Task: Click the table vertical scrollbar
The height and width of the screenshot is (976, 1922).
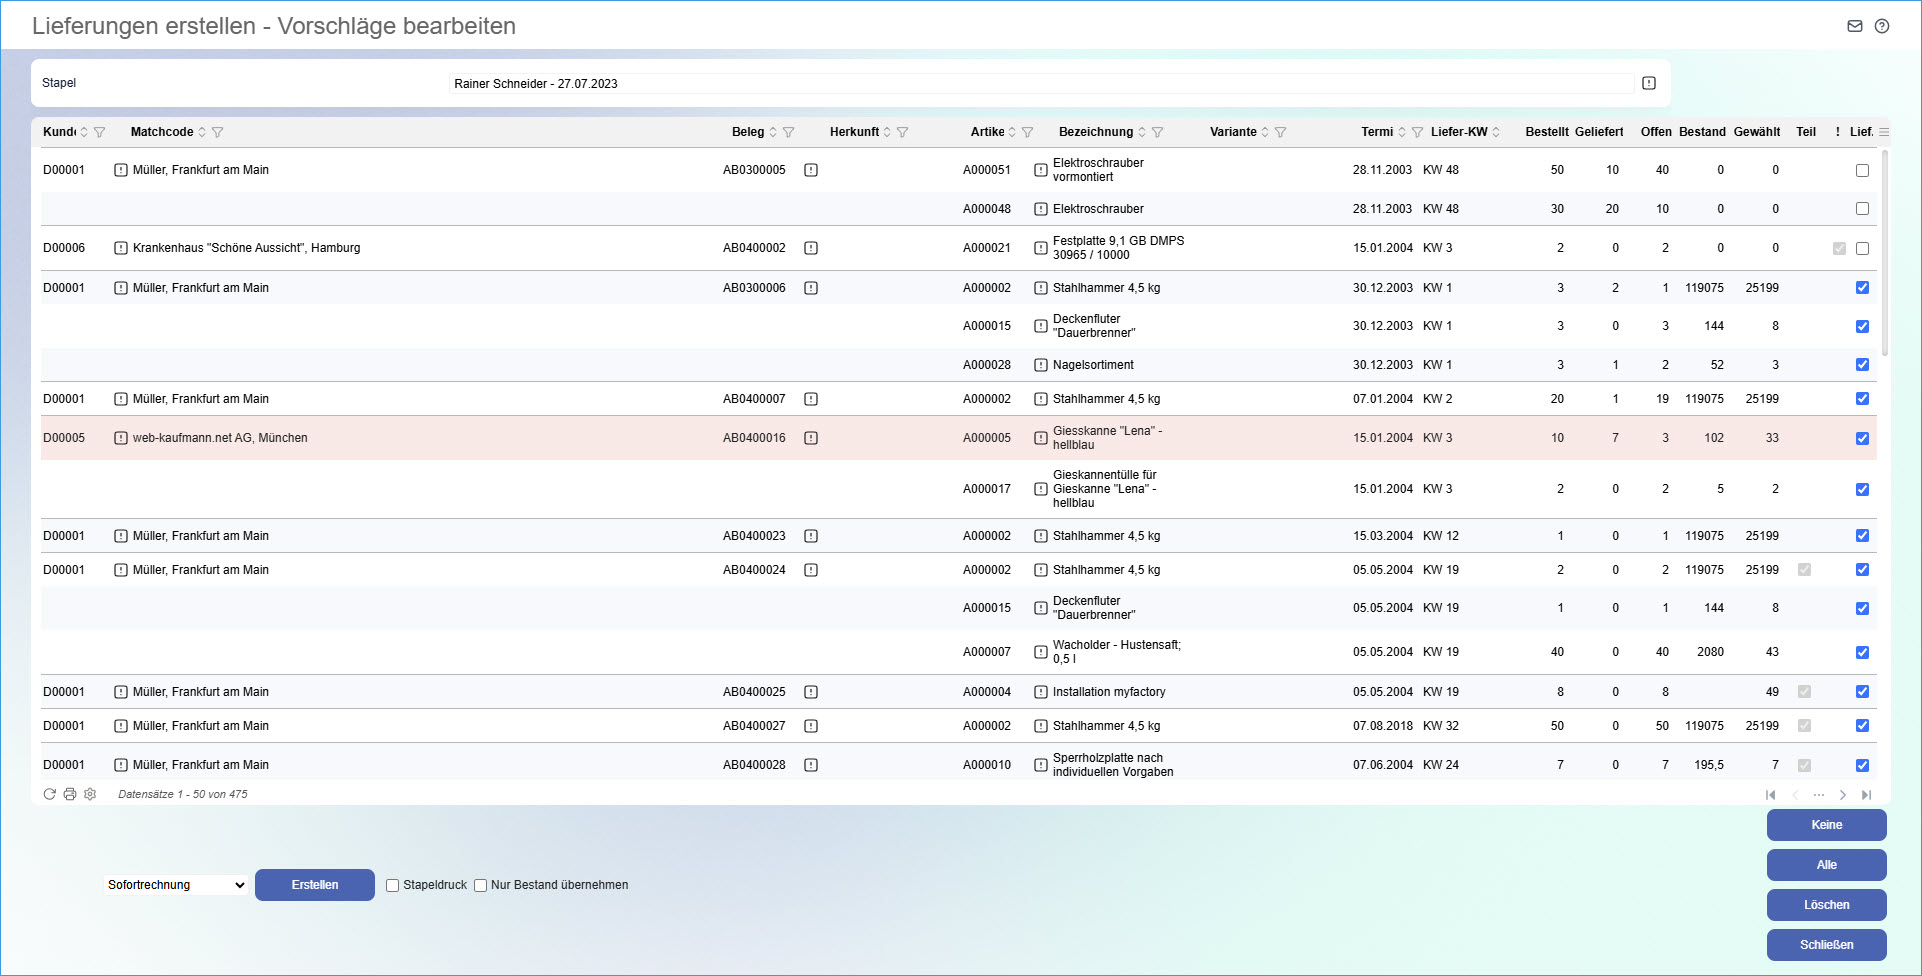Action: [x=1885, y=255]
